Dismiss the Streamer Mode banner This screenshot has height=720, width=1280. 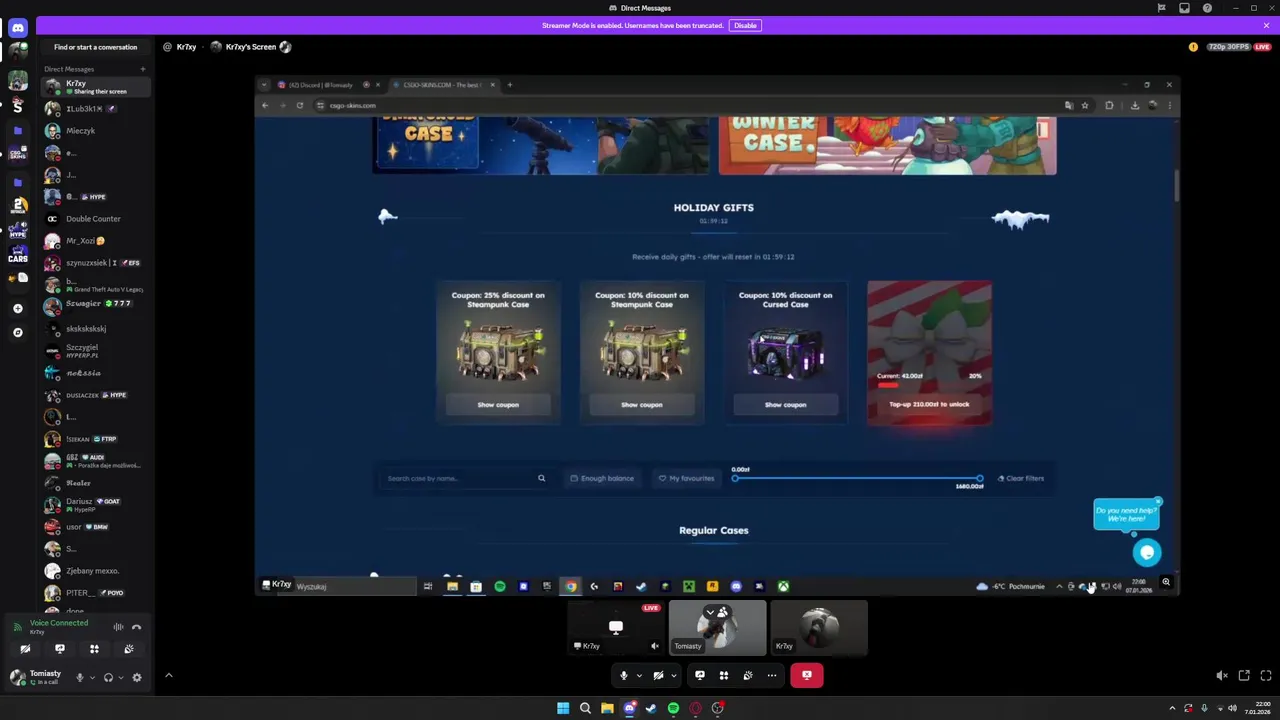(x=1266, y=25)
